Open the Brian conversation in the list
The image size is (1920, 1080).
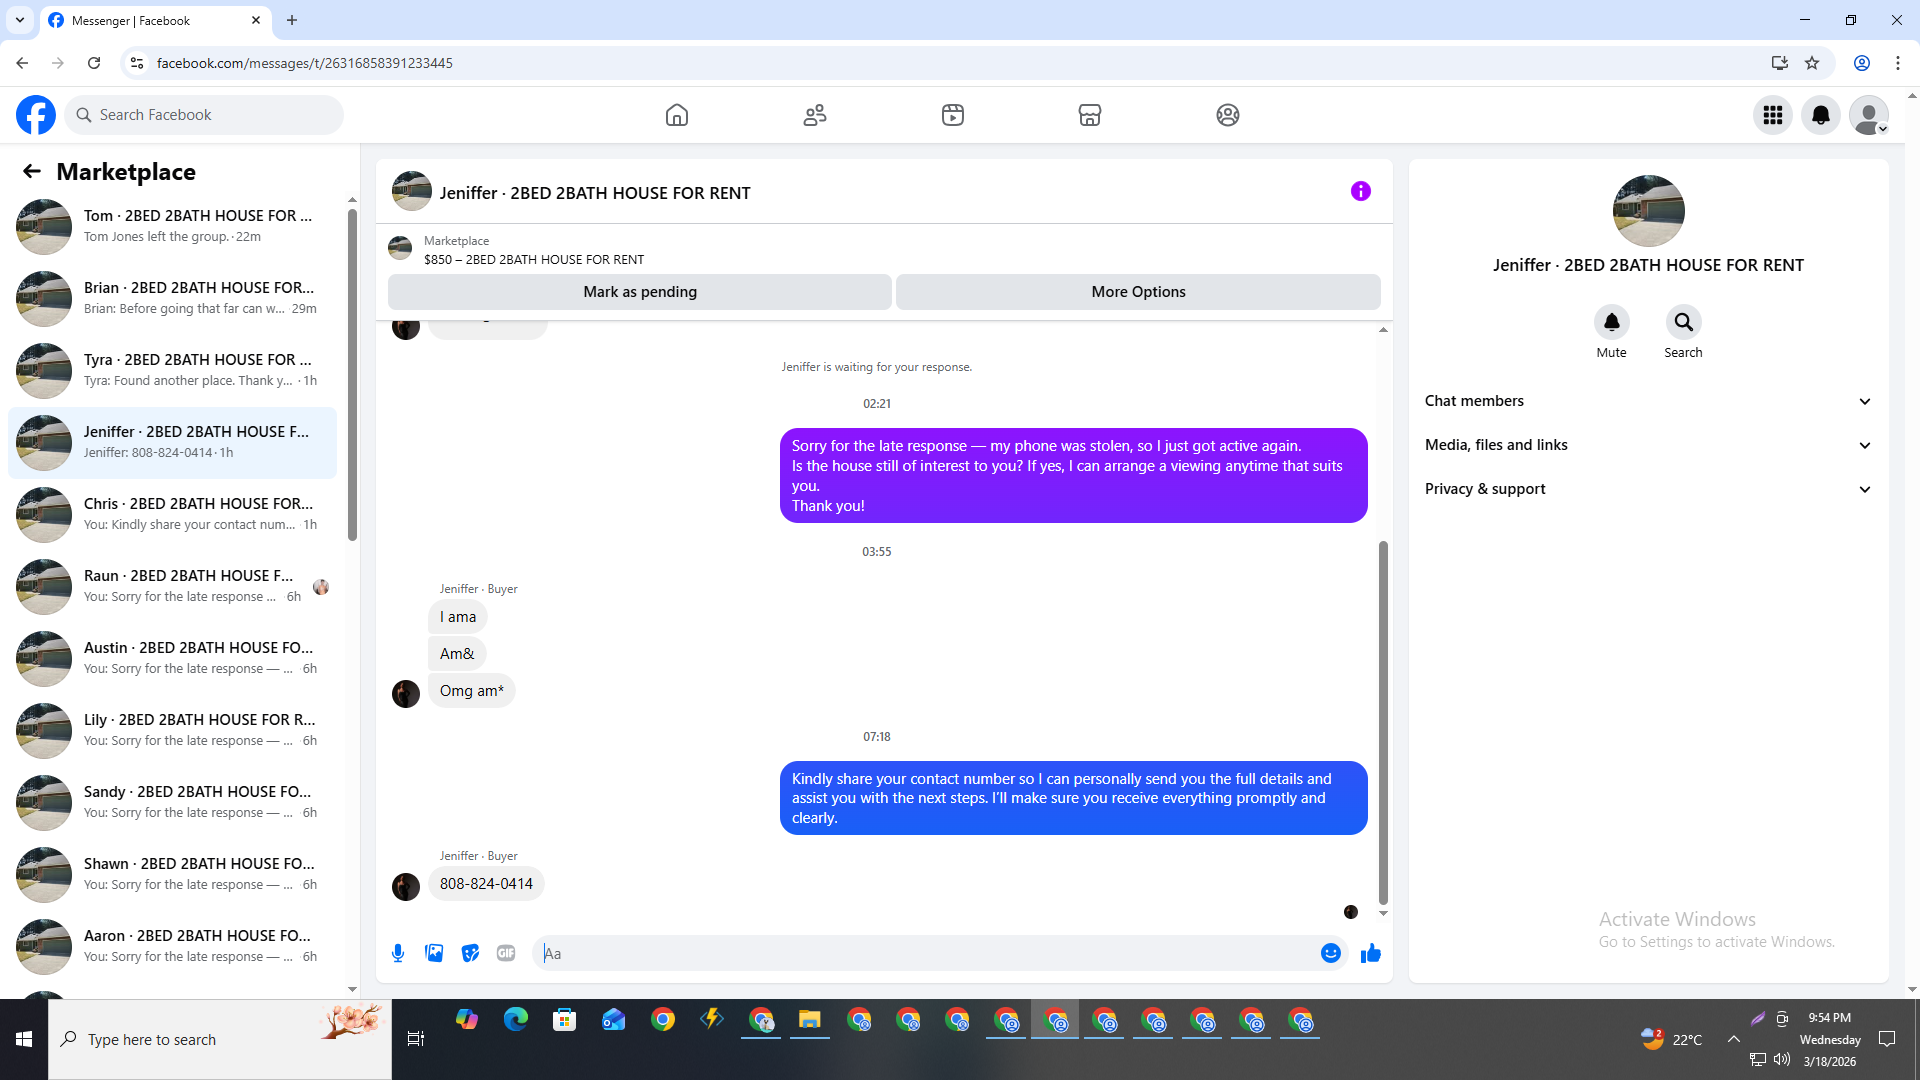[x=175, y=298]
